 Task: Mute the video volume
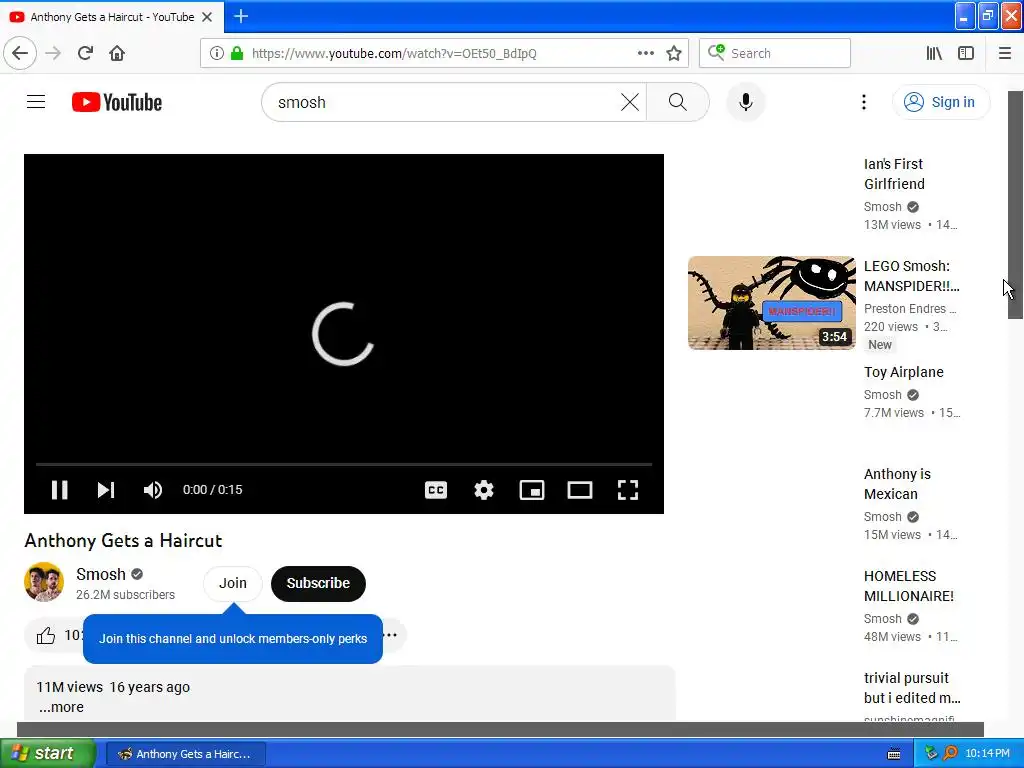(x=153, y=490)
